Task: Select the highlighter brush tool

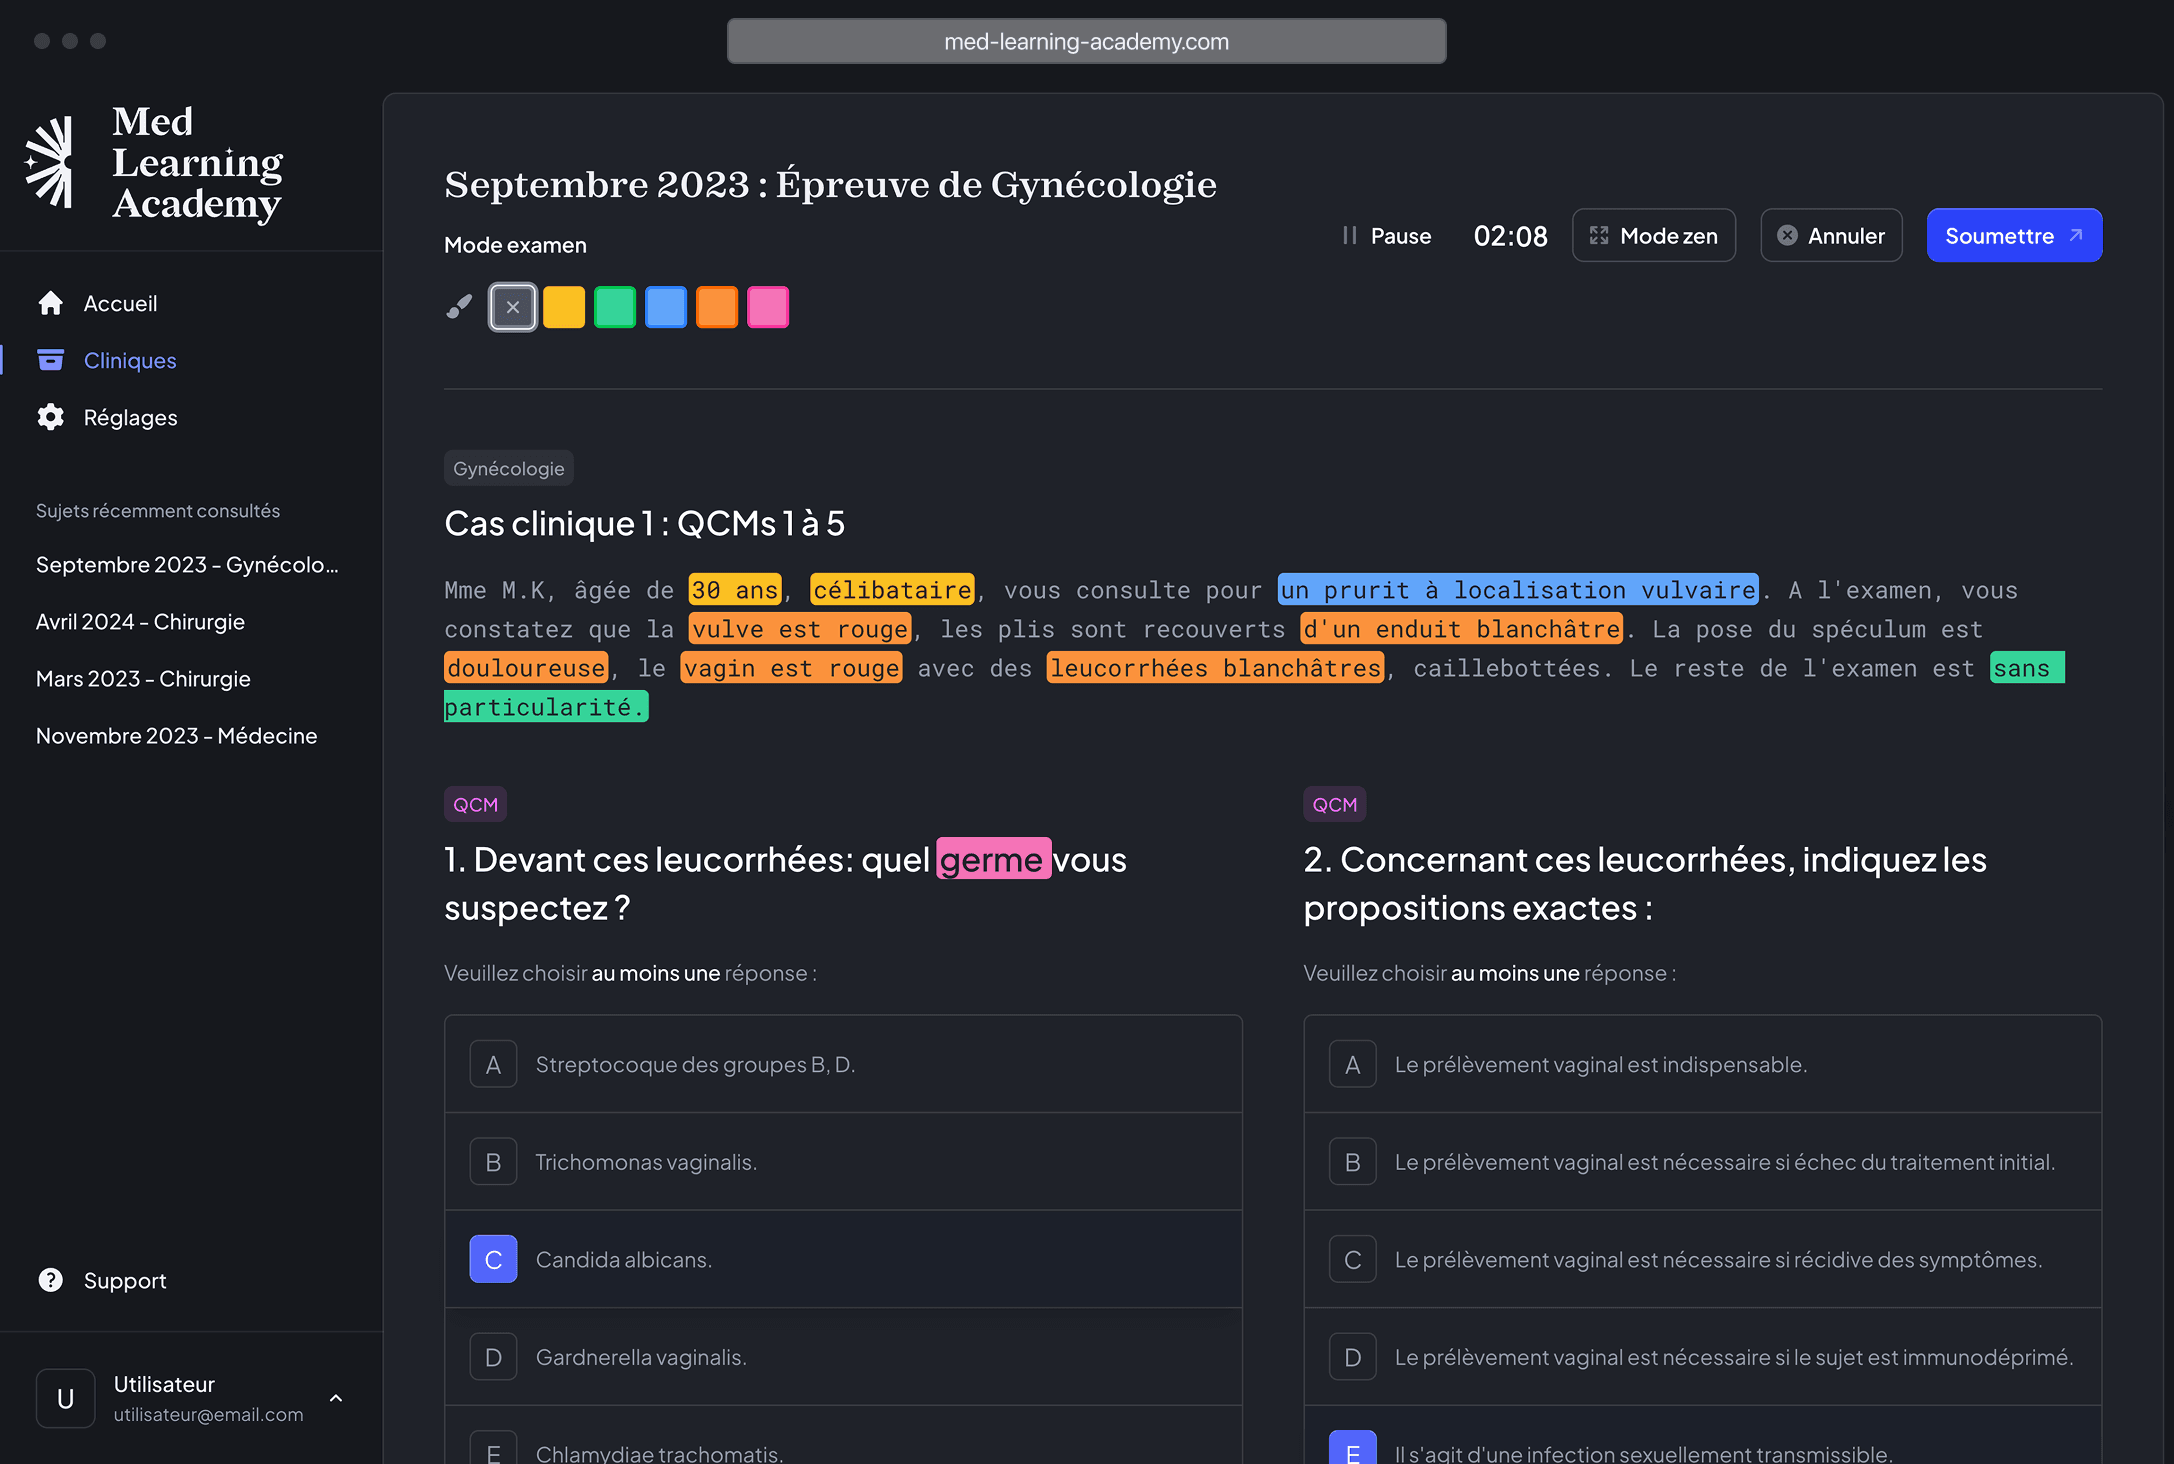Action: point(459,306)
